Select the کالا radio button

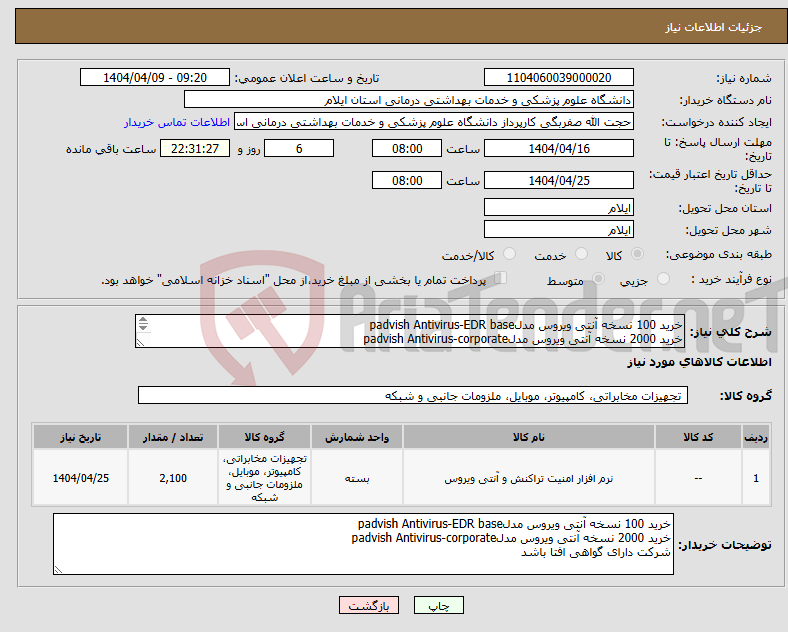[637, 254]
